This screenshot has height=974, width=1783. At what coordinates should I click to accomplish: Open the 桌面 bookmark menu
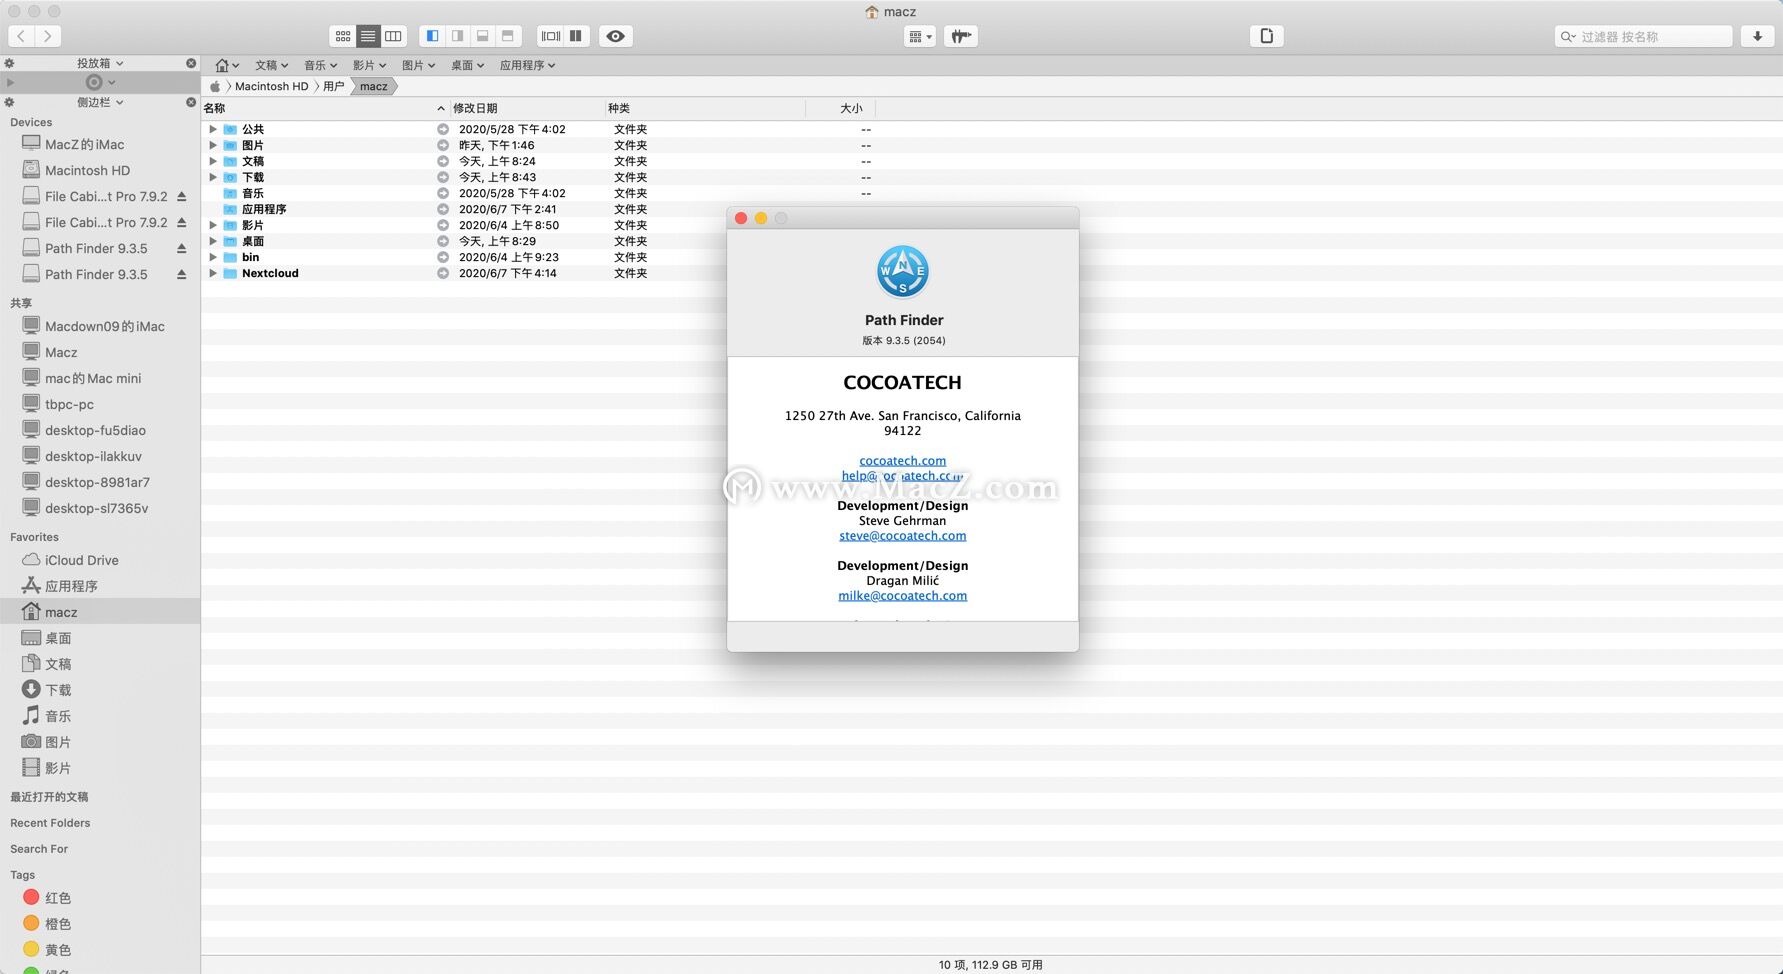(x=467, y=65)
